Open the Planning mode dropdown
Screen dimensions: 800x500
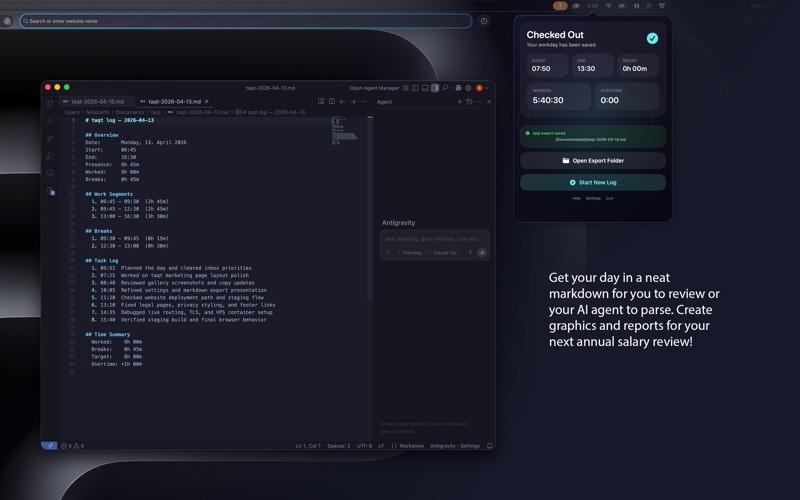click(x=409, y=253)
